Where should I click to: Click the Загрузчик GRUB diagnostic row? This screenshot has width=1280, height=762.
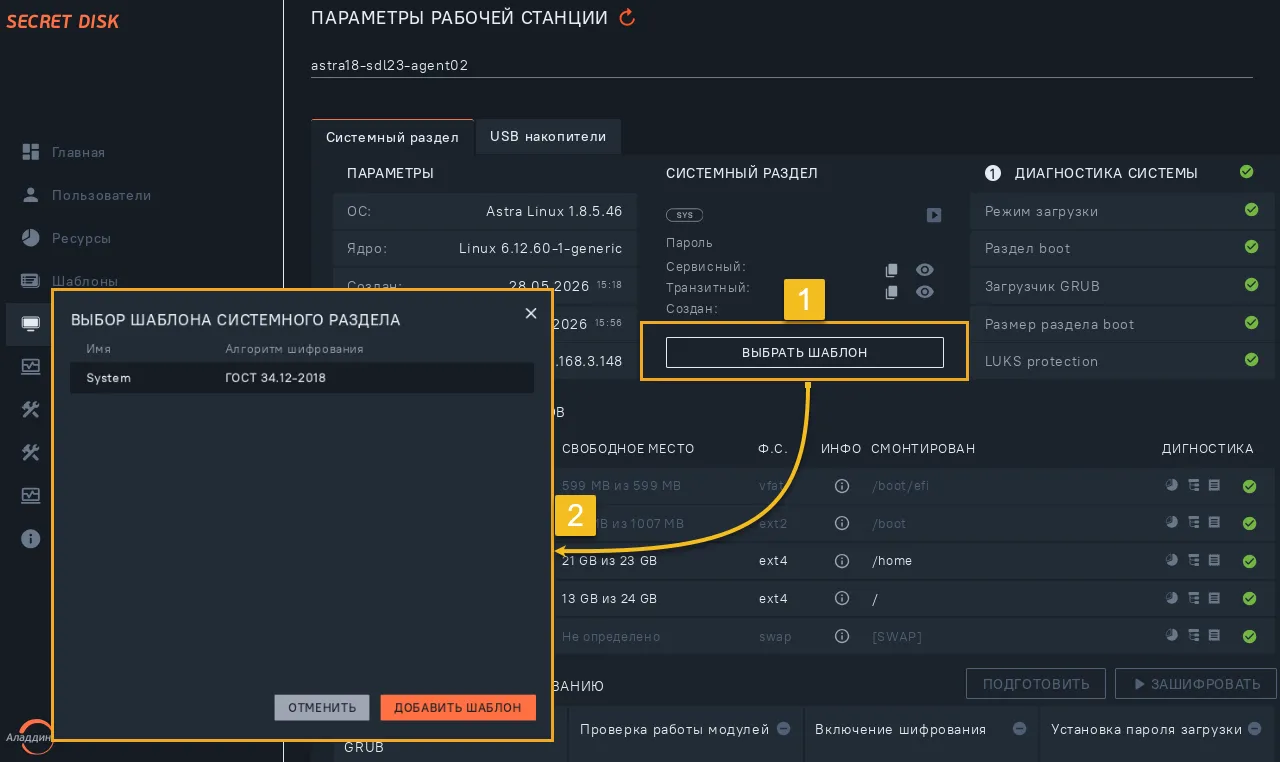(x=1122, y=286)
